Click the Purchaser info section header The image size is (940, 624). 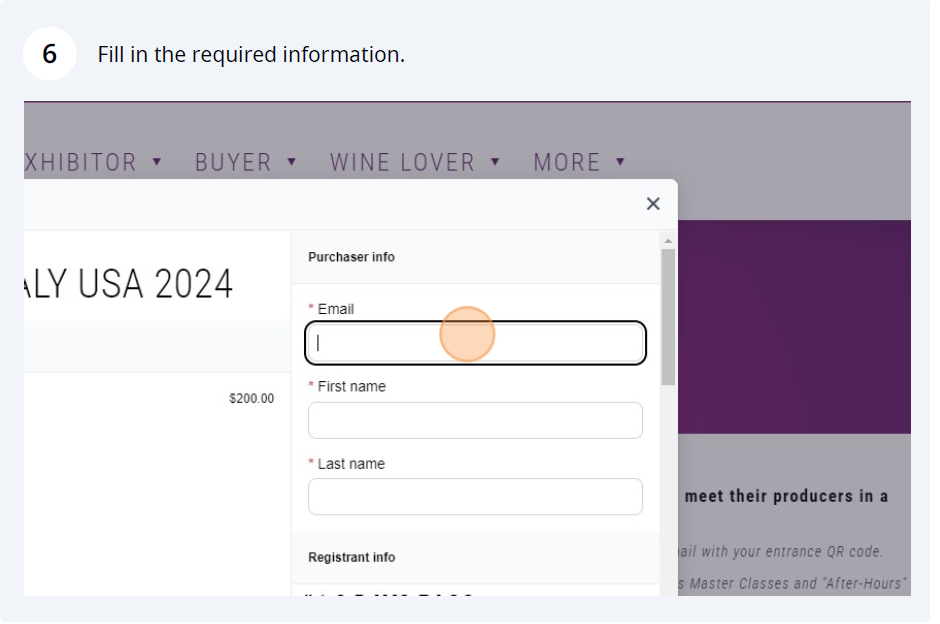pos(351,257)
